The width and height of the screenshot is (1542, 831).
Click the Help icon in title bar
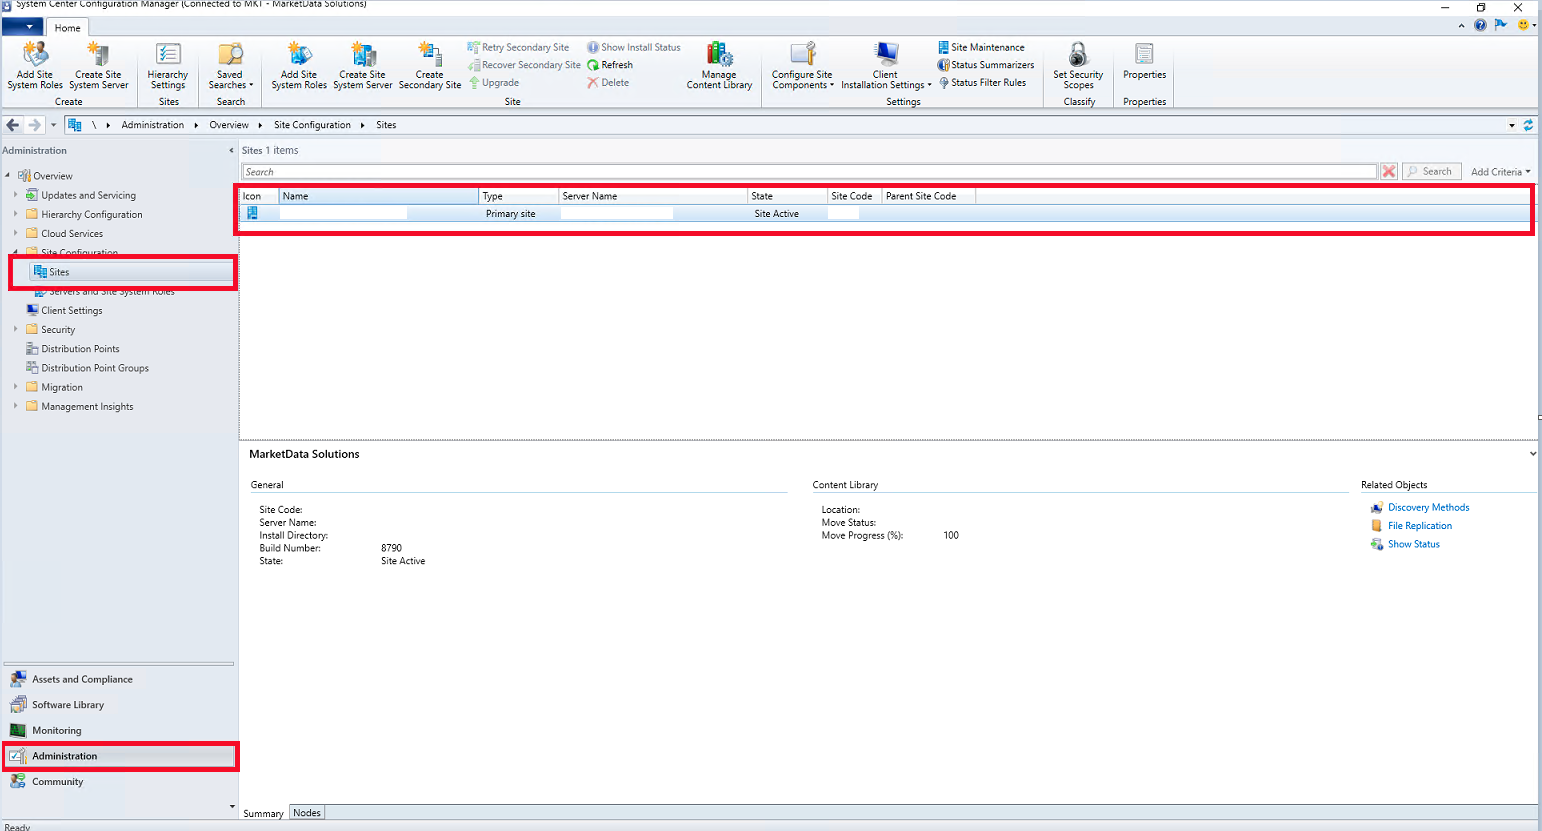[x=1480, y=25]
